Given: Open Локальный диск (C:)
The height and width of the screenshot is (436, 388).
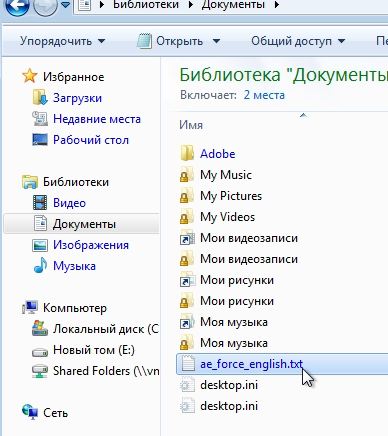Looking at the screenshot, I should coord(106,329).
